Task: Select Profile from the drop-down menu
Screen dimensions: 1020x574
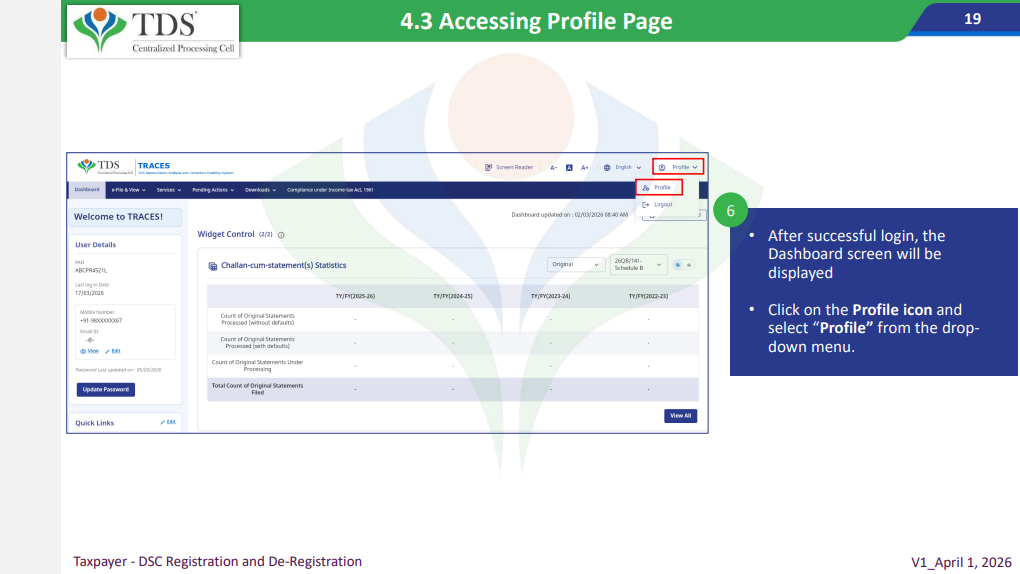Action: 658,187
